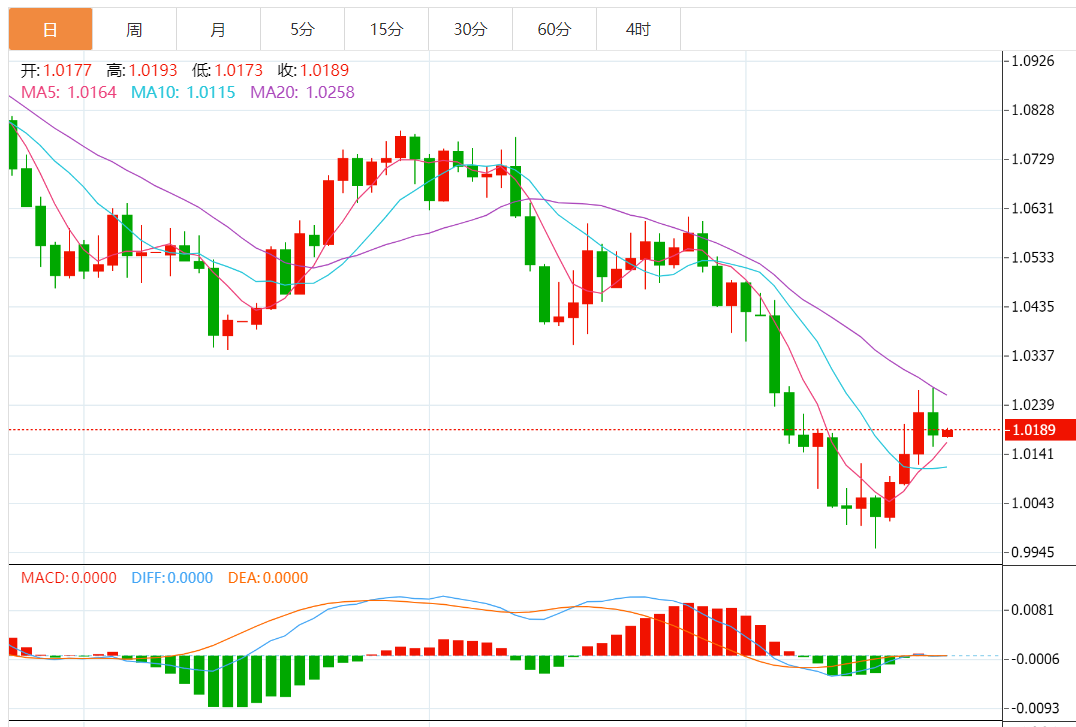Image resolution: width=1076 pixels, height=727 pixels.
Task: Click the MA20: 1.0258 label
Action: pyautogui.click(x=303, y=92)
